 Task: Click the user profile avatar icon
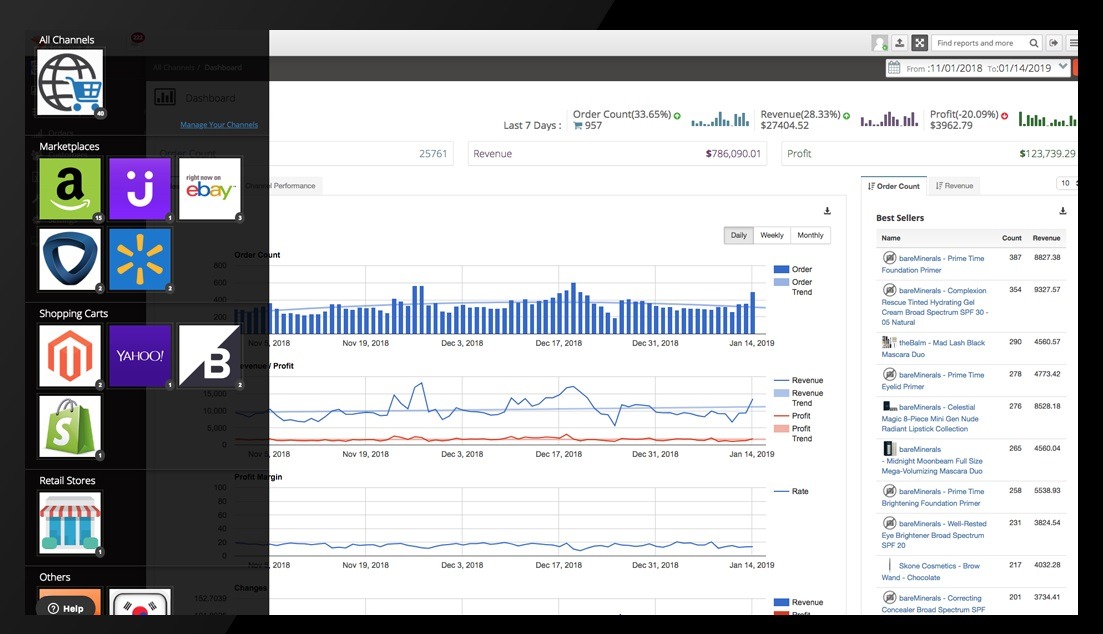coord(879,43)
